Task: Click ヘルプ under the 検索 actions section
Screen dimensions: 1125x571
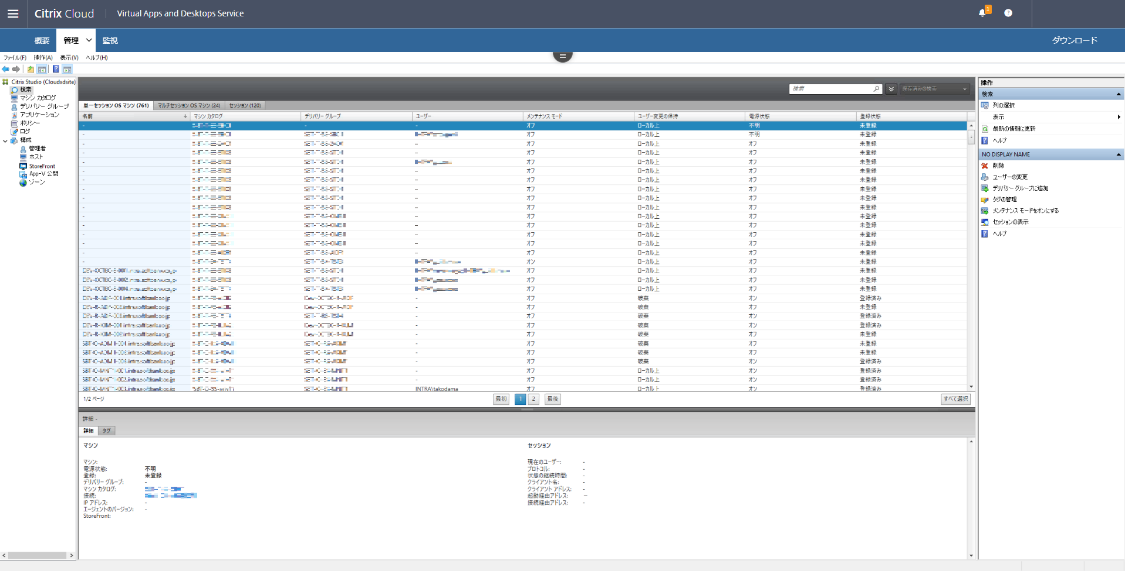Action: click(x=999, y=141)
